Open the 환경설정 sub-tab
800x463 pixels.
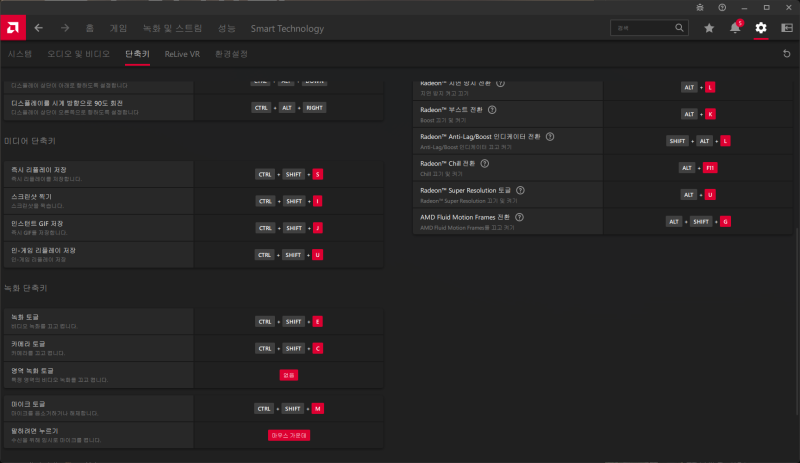pyautogui.click(x=231, y=54)
